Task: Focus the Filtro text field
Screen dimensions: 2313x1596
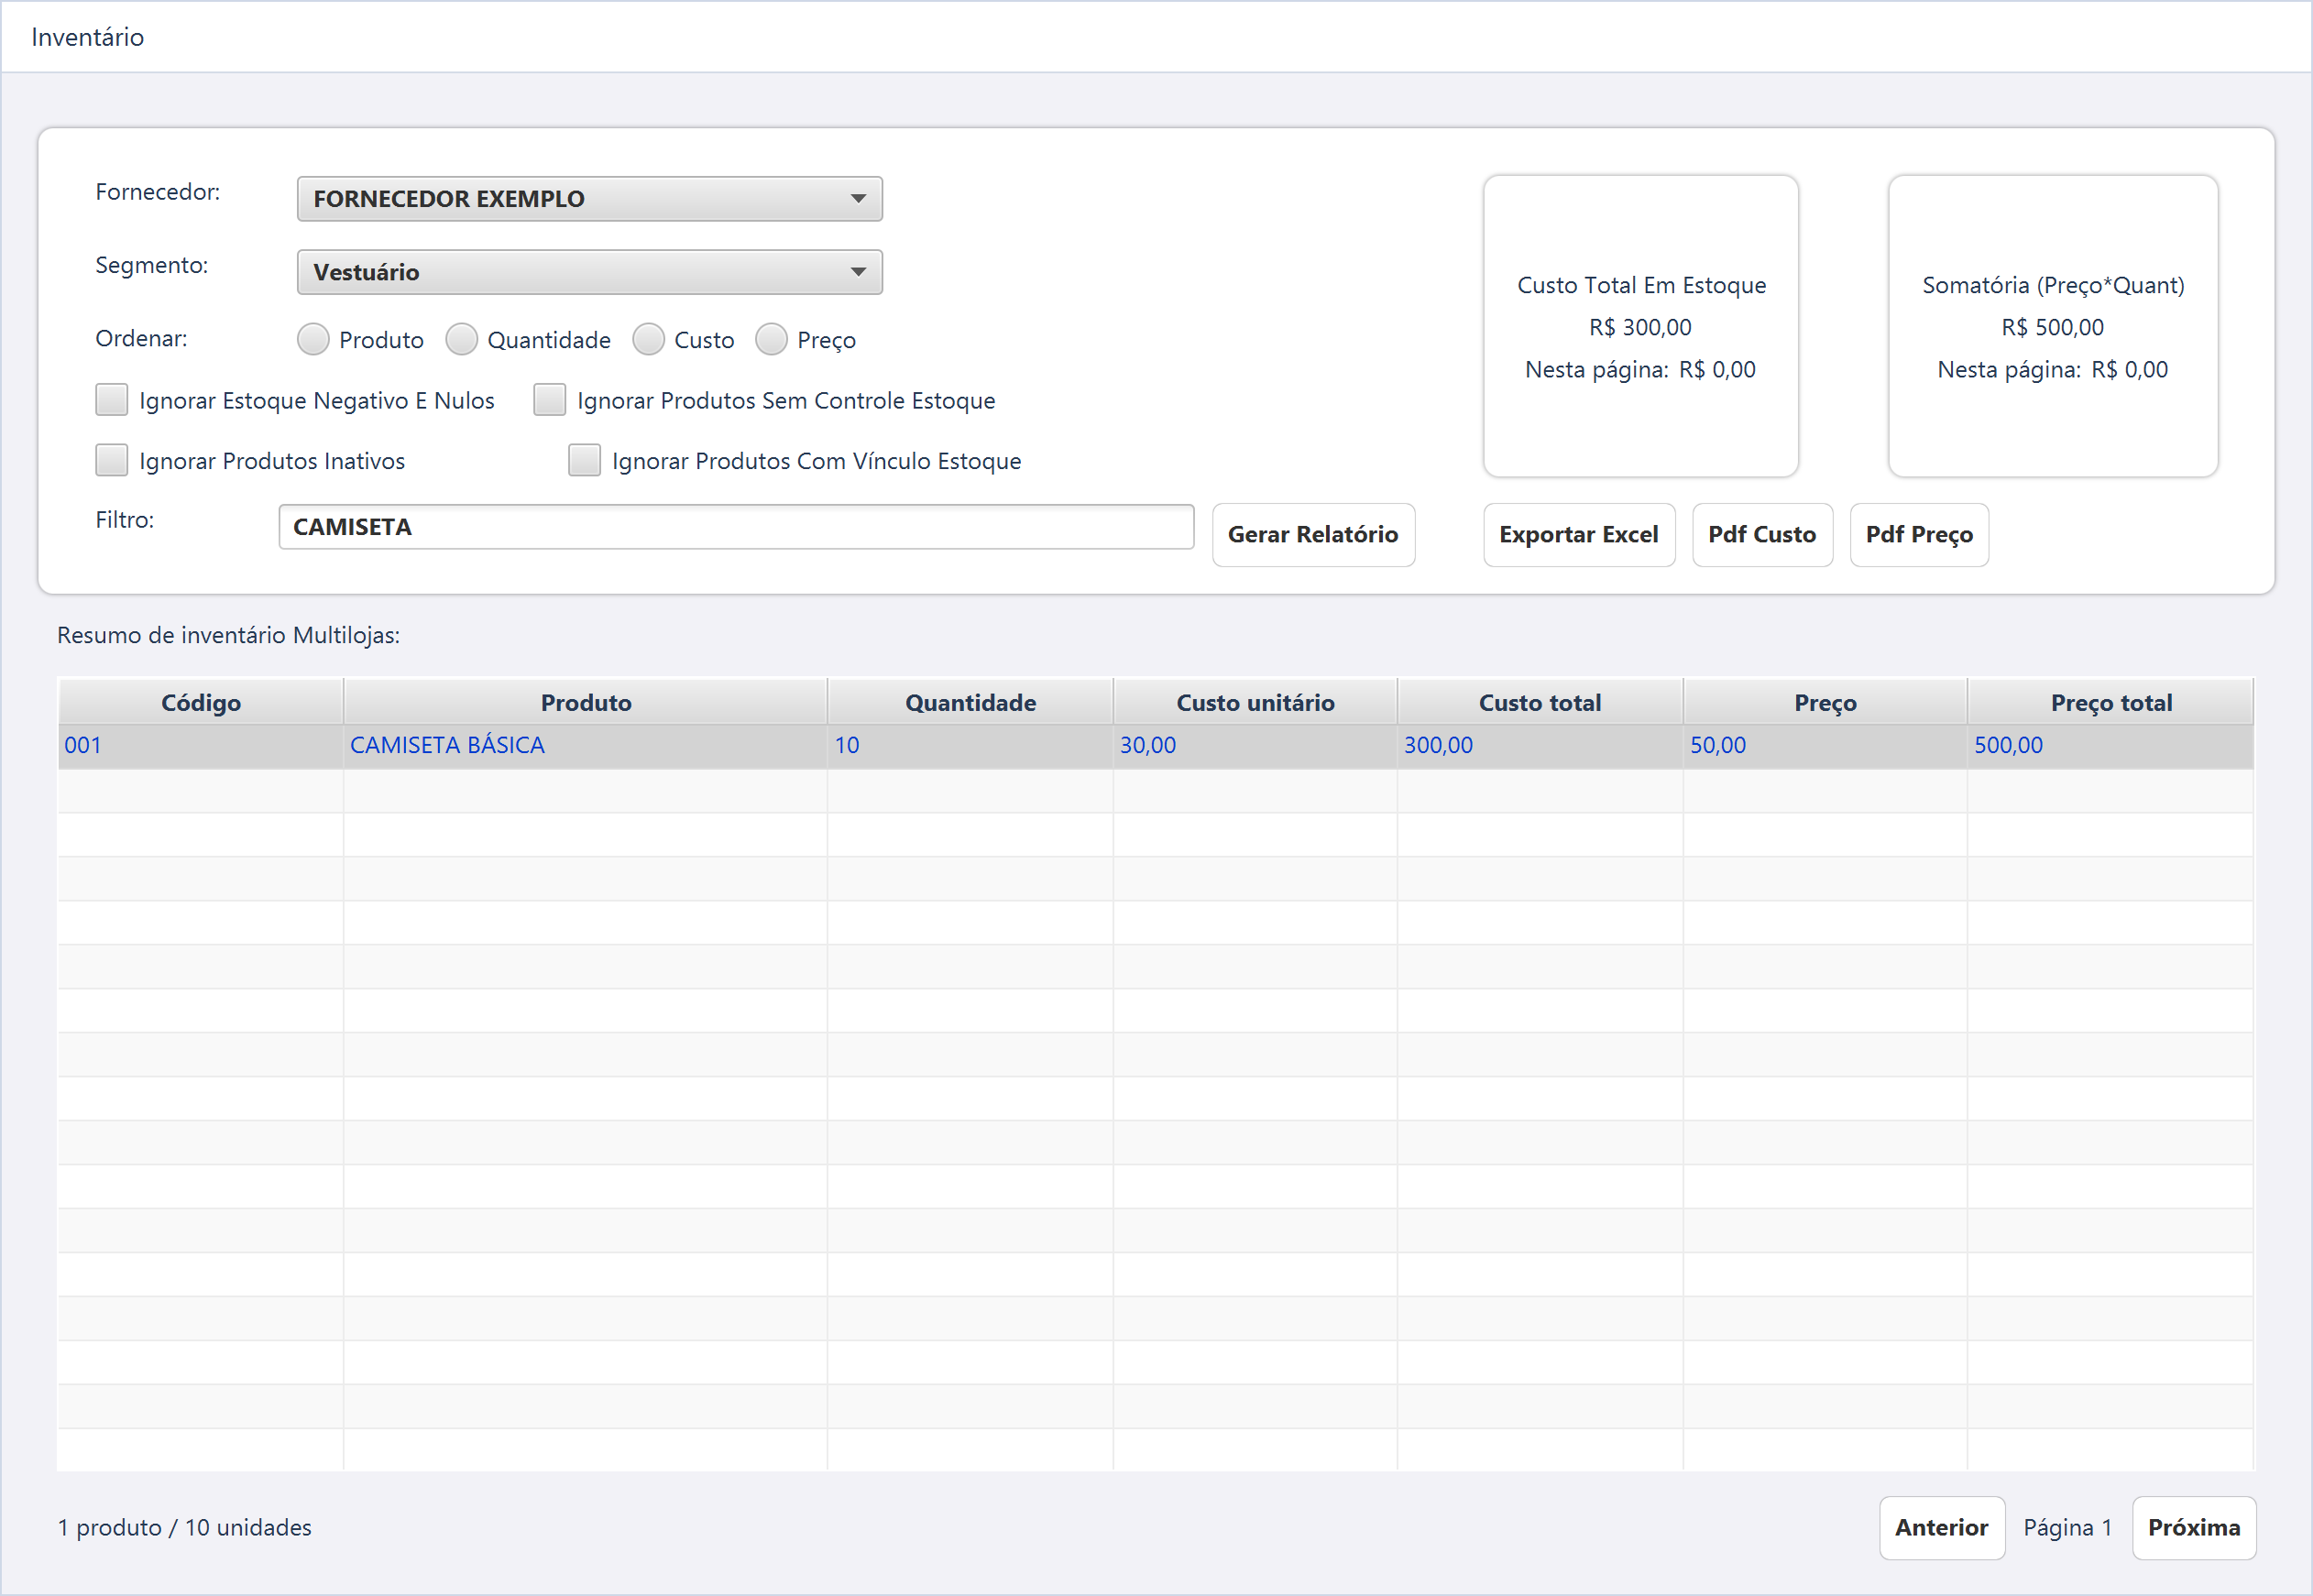Action: [x=736, y=527]
